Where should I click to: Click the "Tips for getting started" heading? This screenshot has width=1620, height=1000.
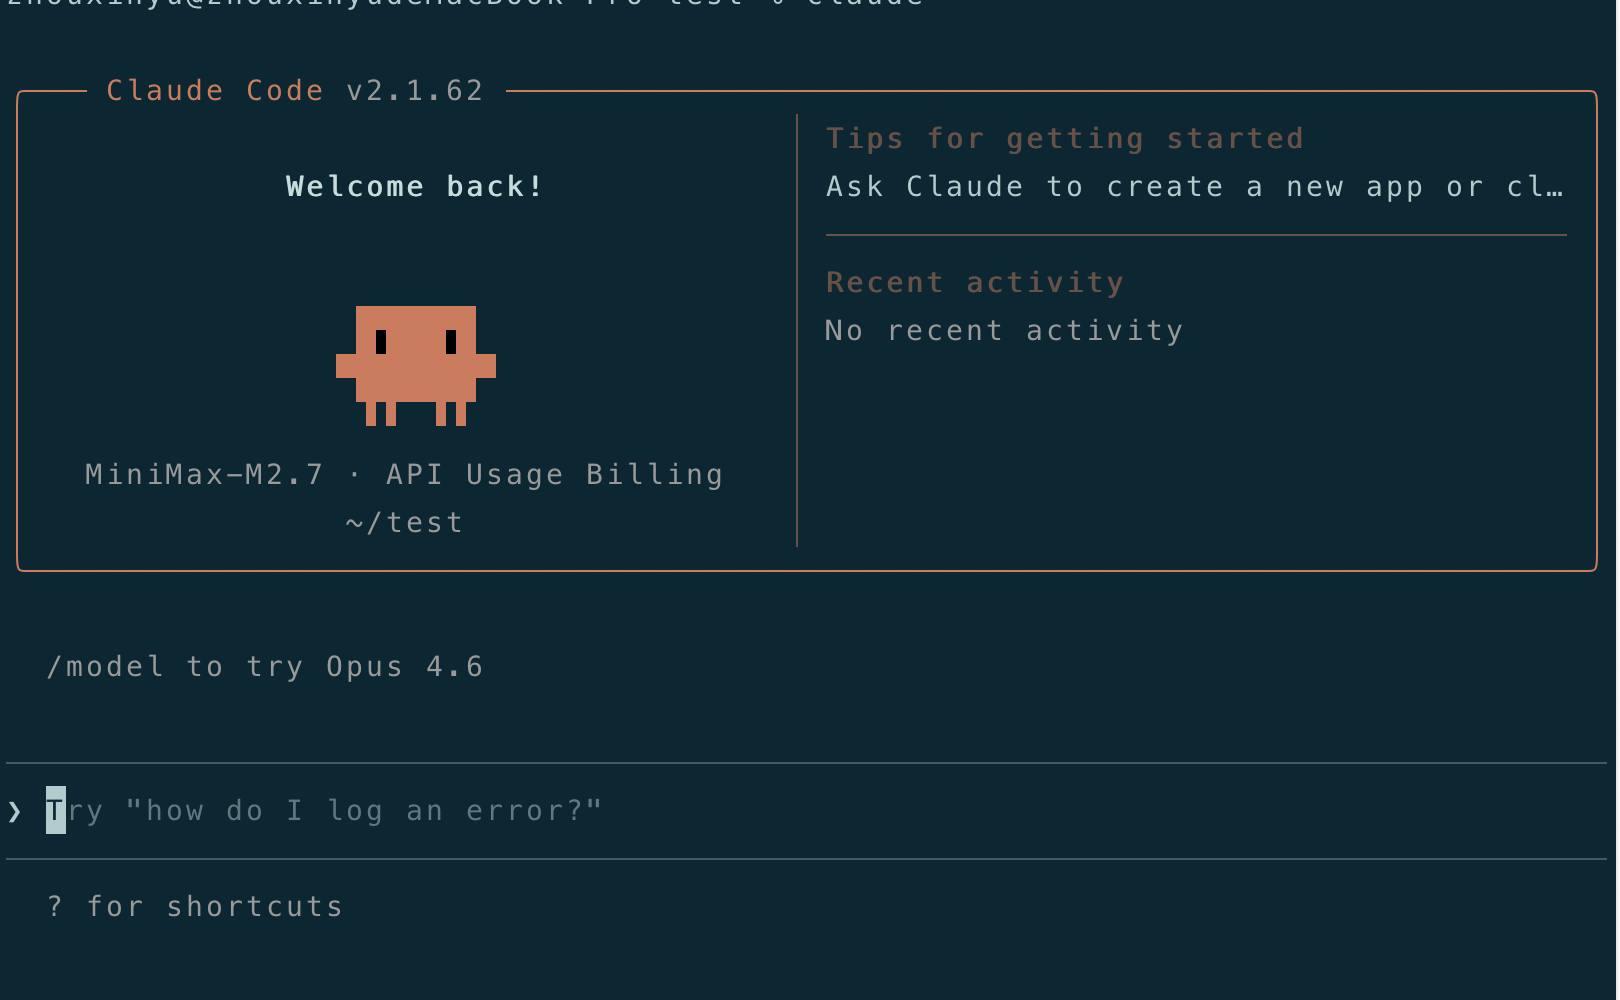point(1065,139)
